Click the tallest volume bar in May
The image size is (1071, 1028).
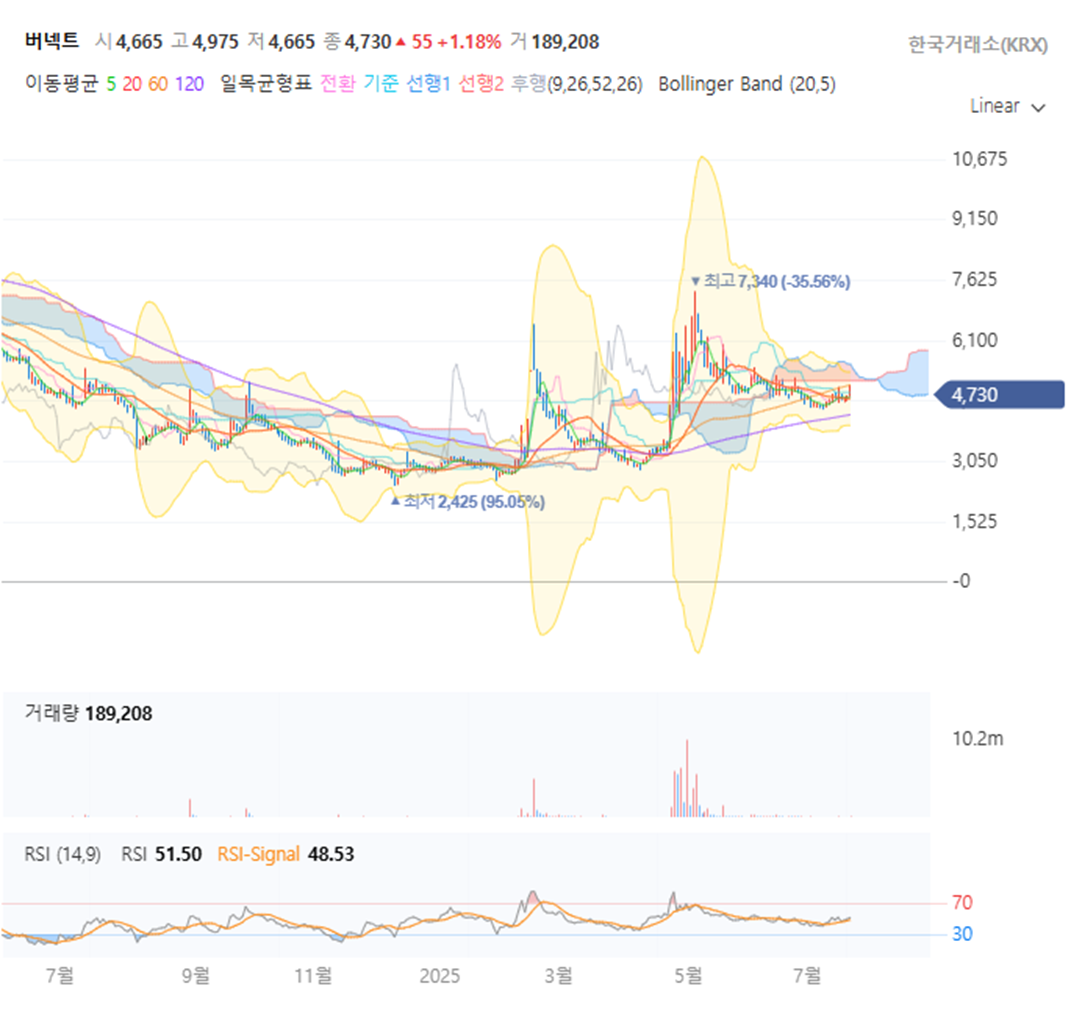(687, 778)
